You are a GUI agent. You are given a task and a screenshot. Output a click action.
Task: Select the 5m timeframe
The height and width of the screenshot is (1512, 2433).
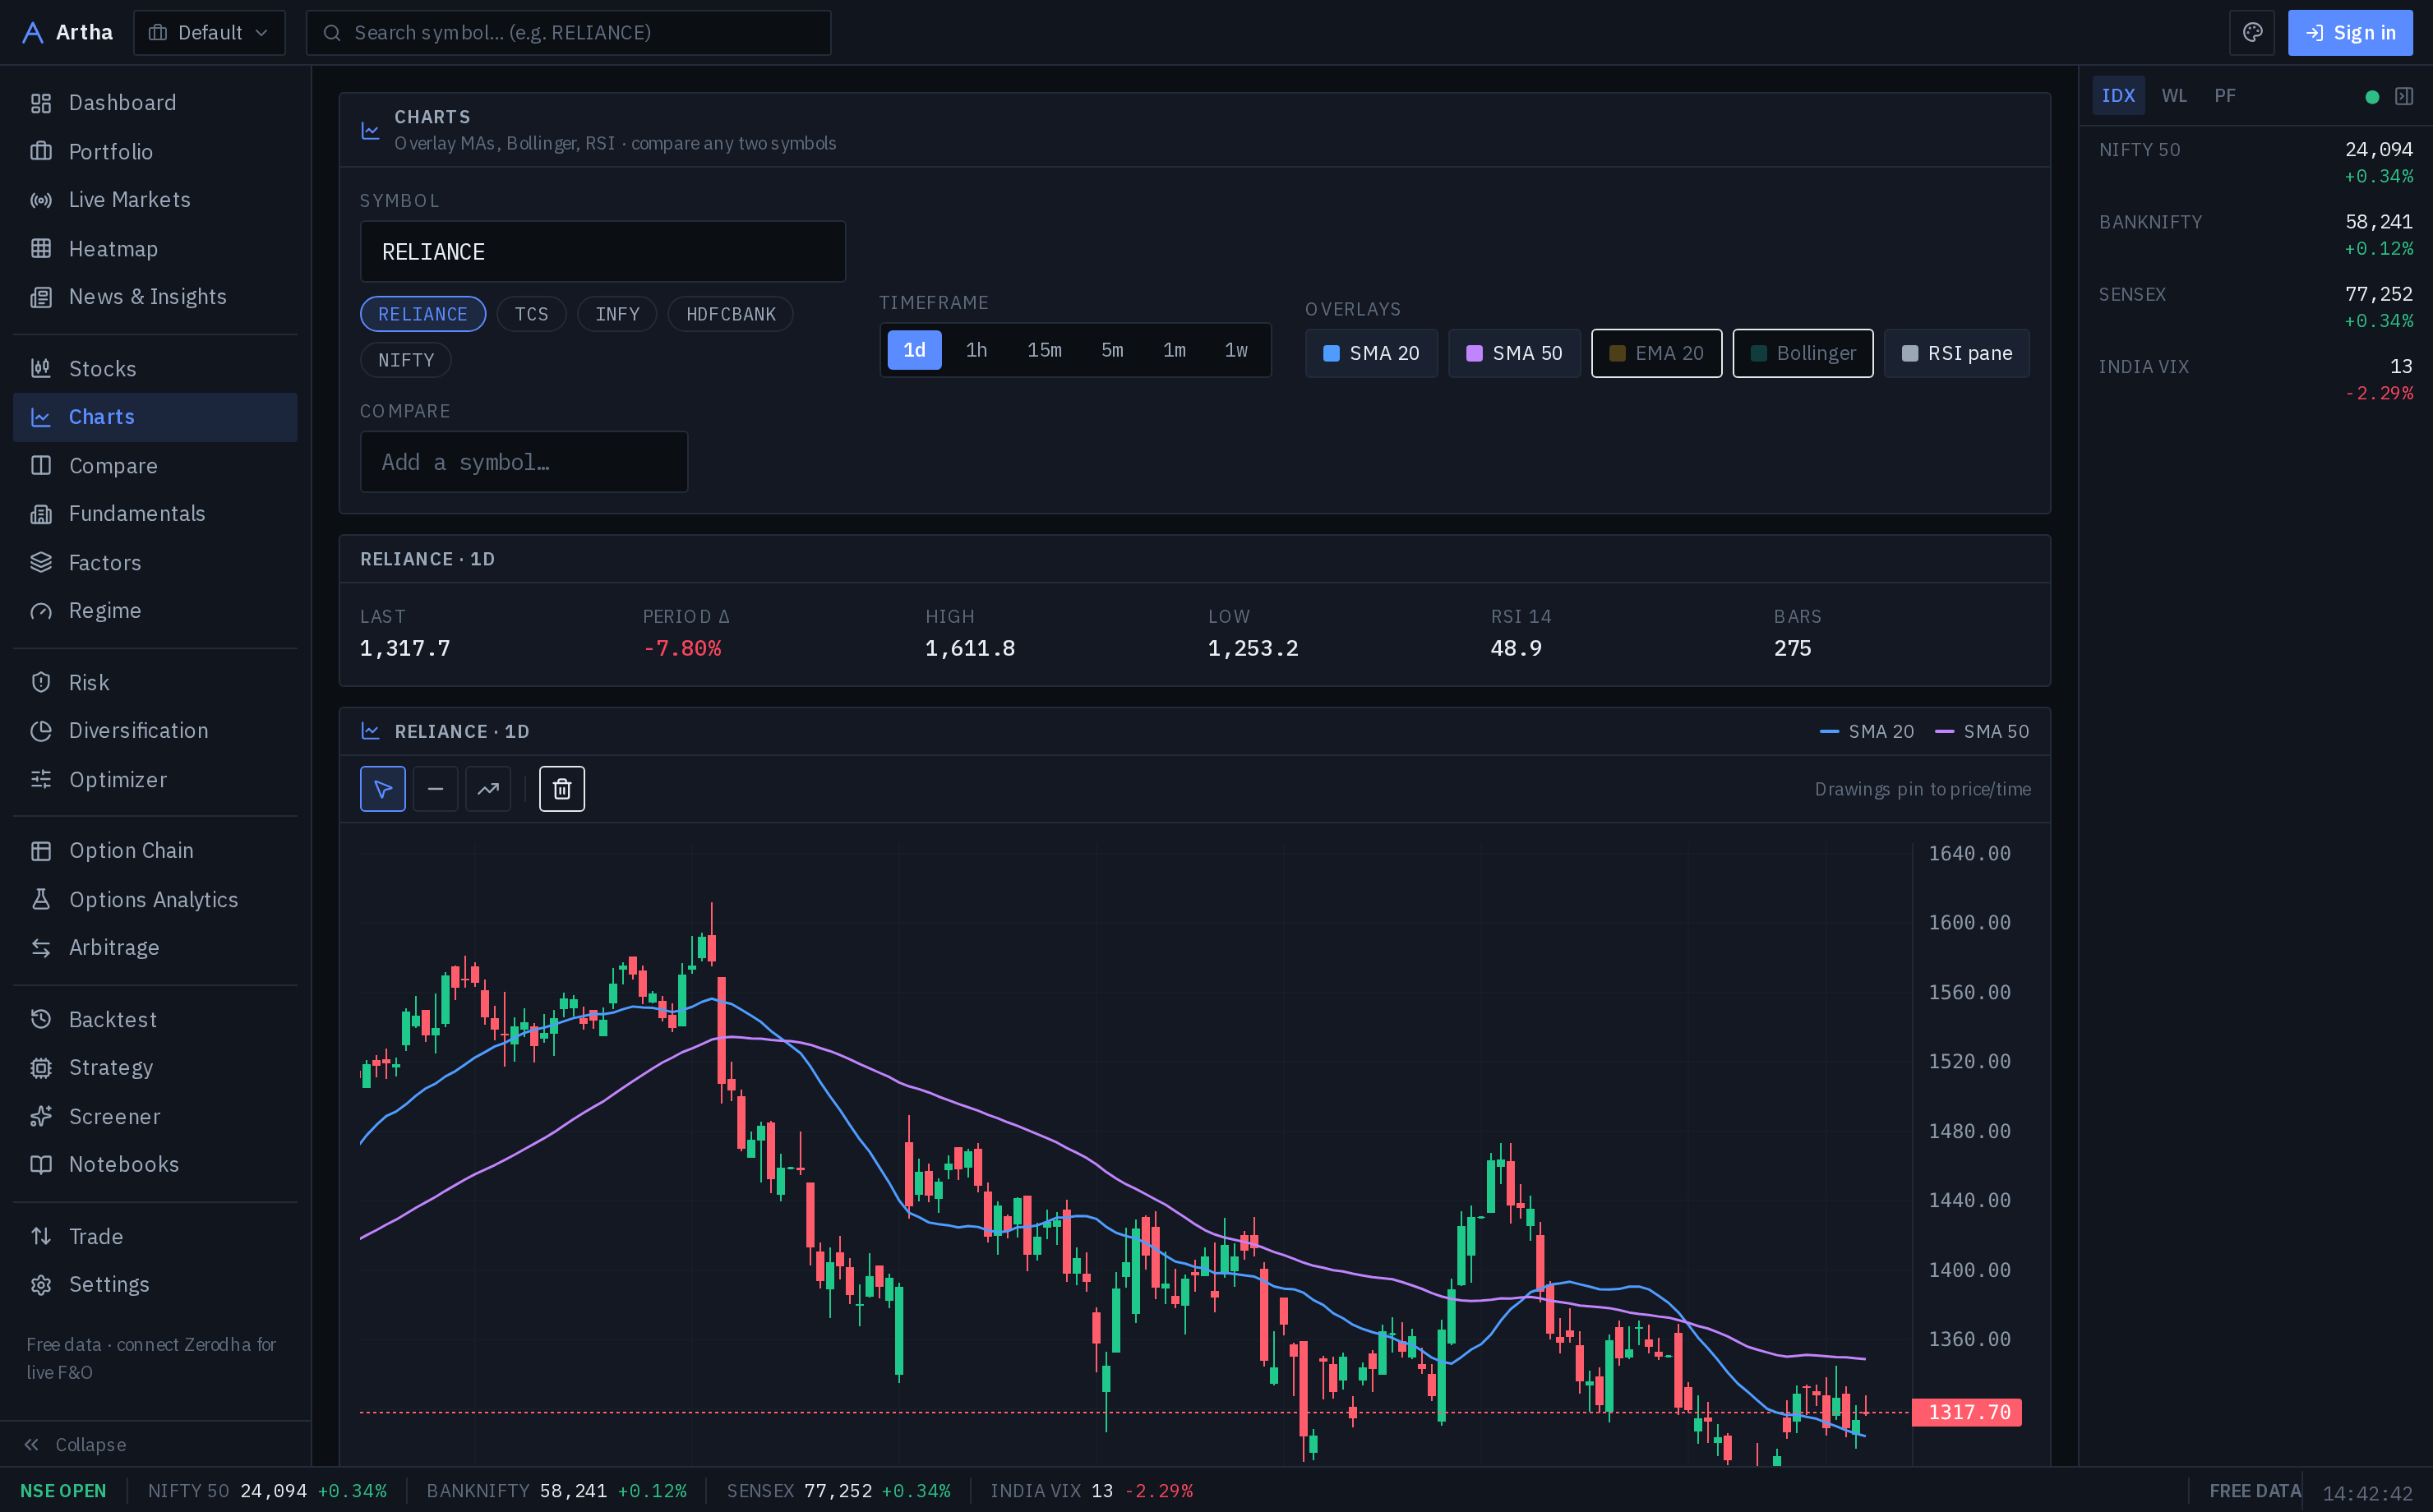tap(1112, 350)
